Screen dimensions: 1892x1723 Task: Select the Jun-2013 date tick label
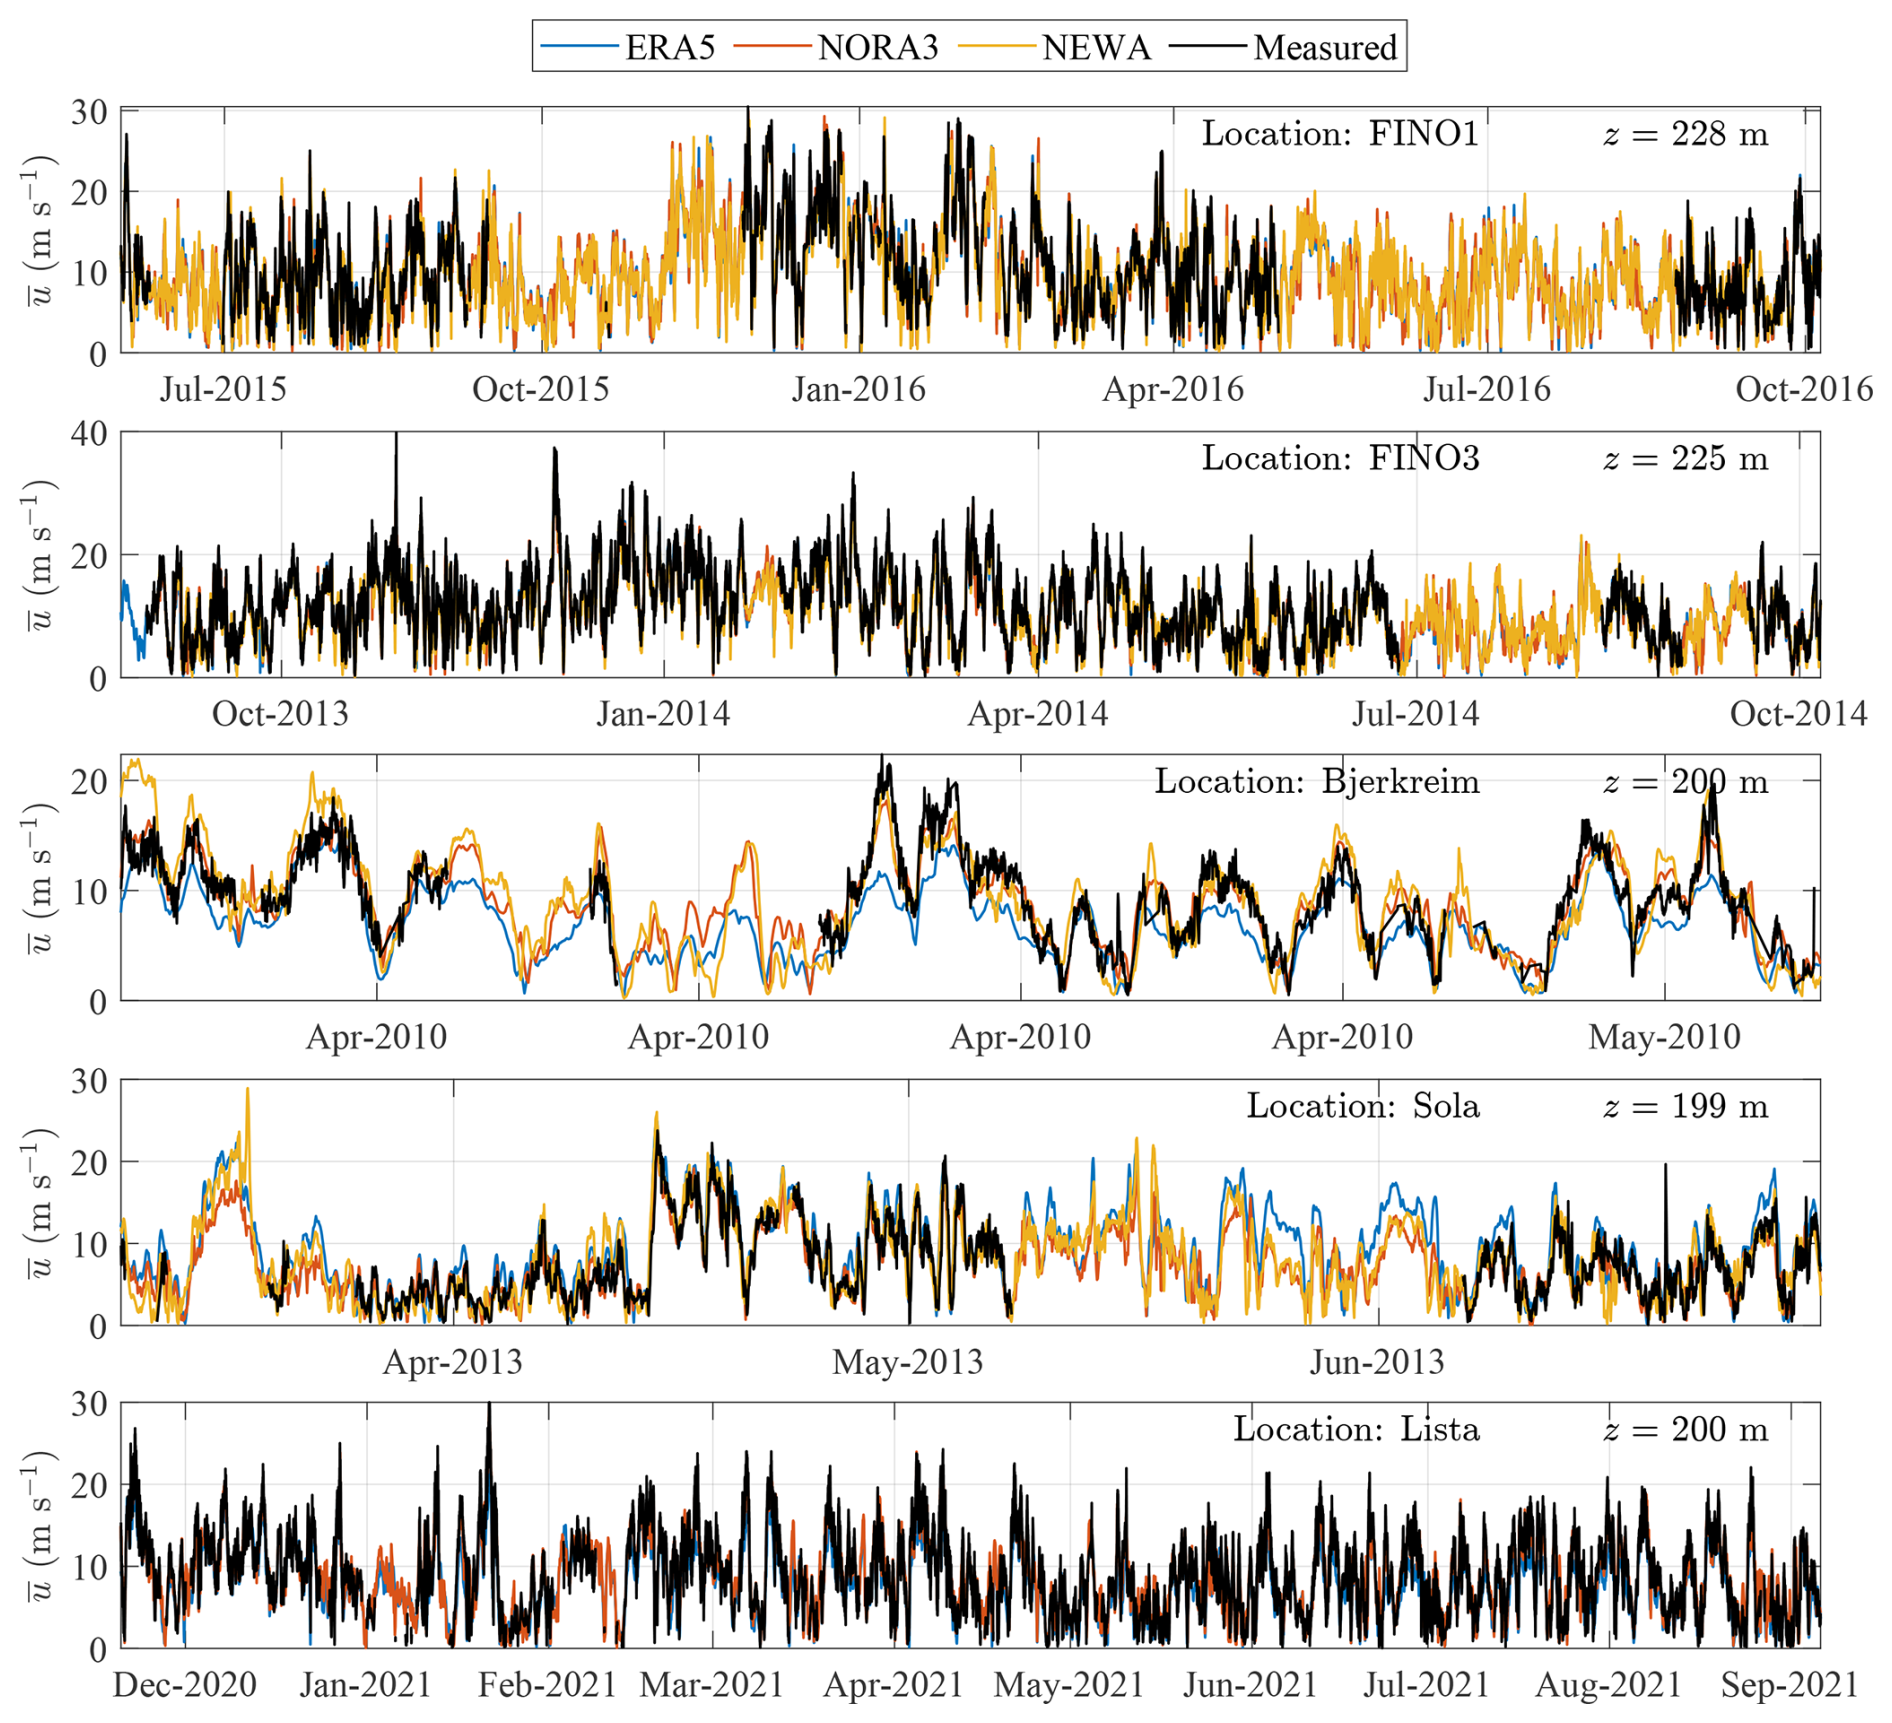point(1376,1362)
